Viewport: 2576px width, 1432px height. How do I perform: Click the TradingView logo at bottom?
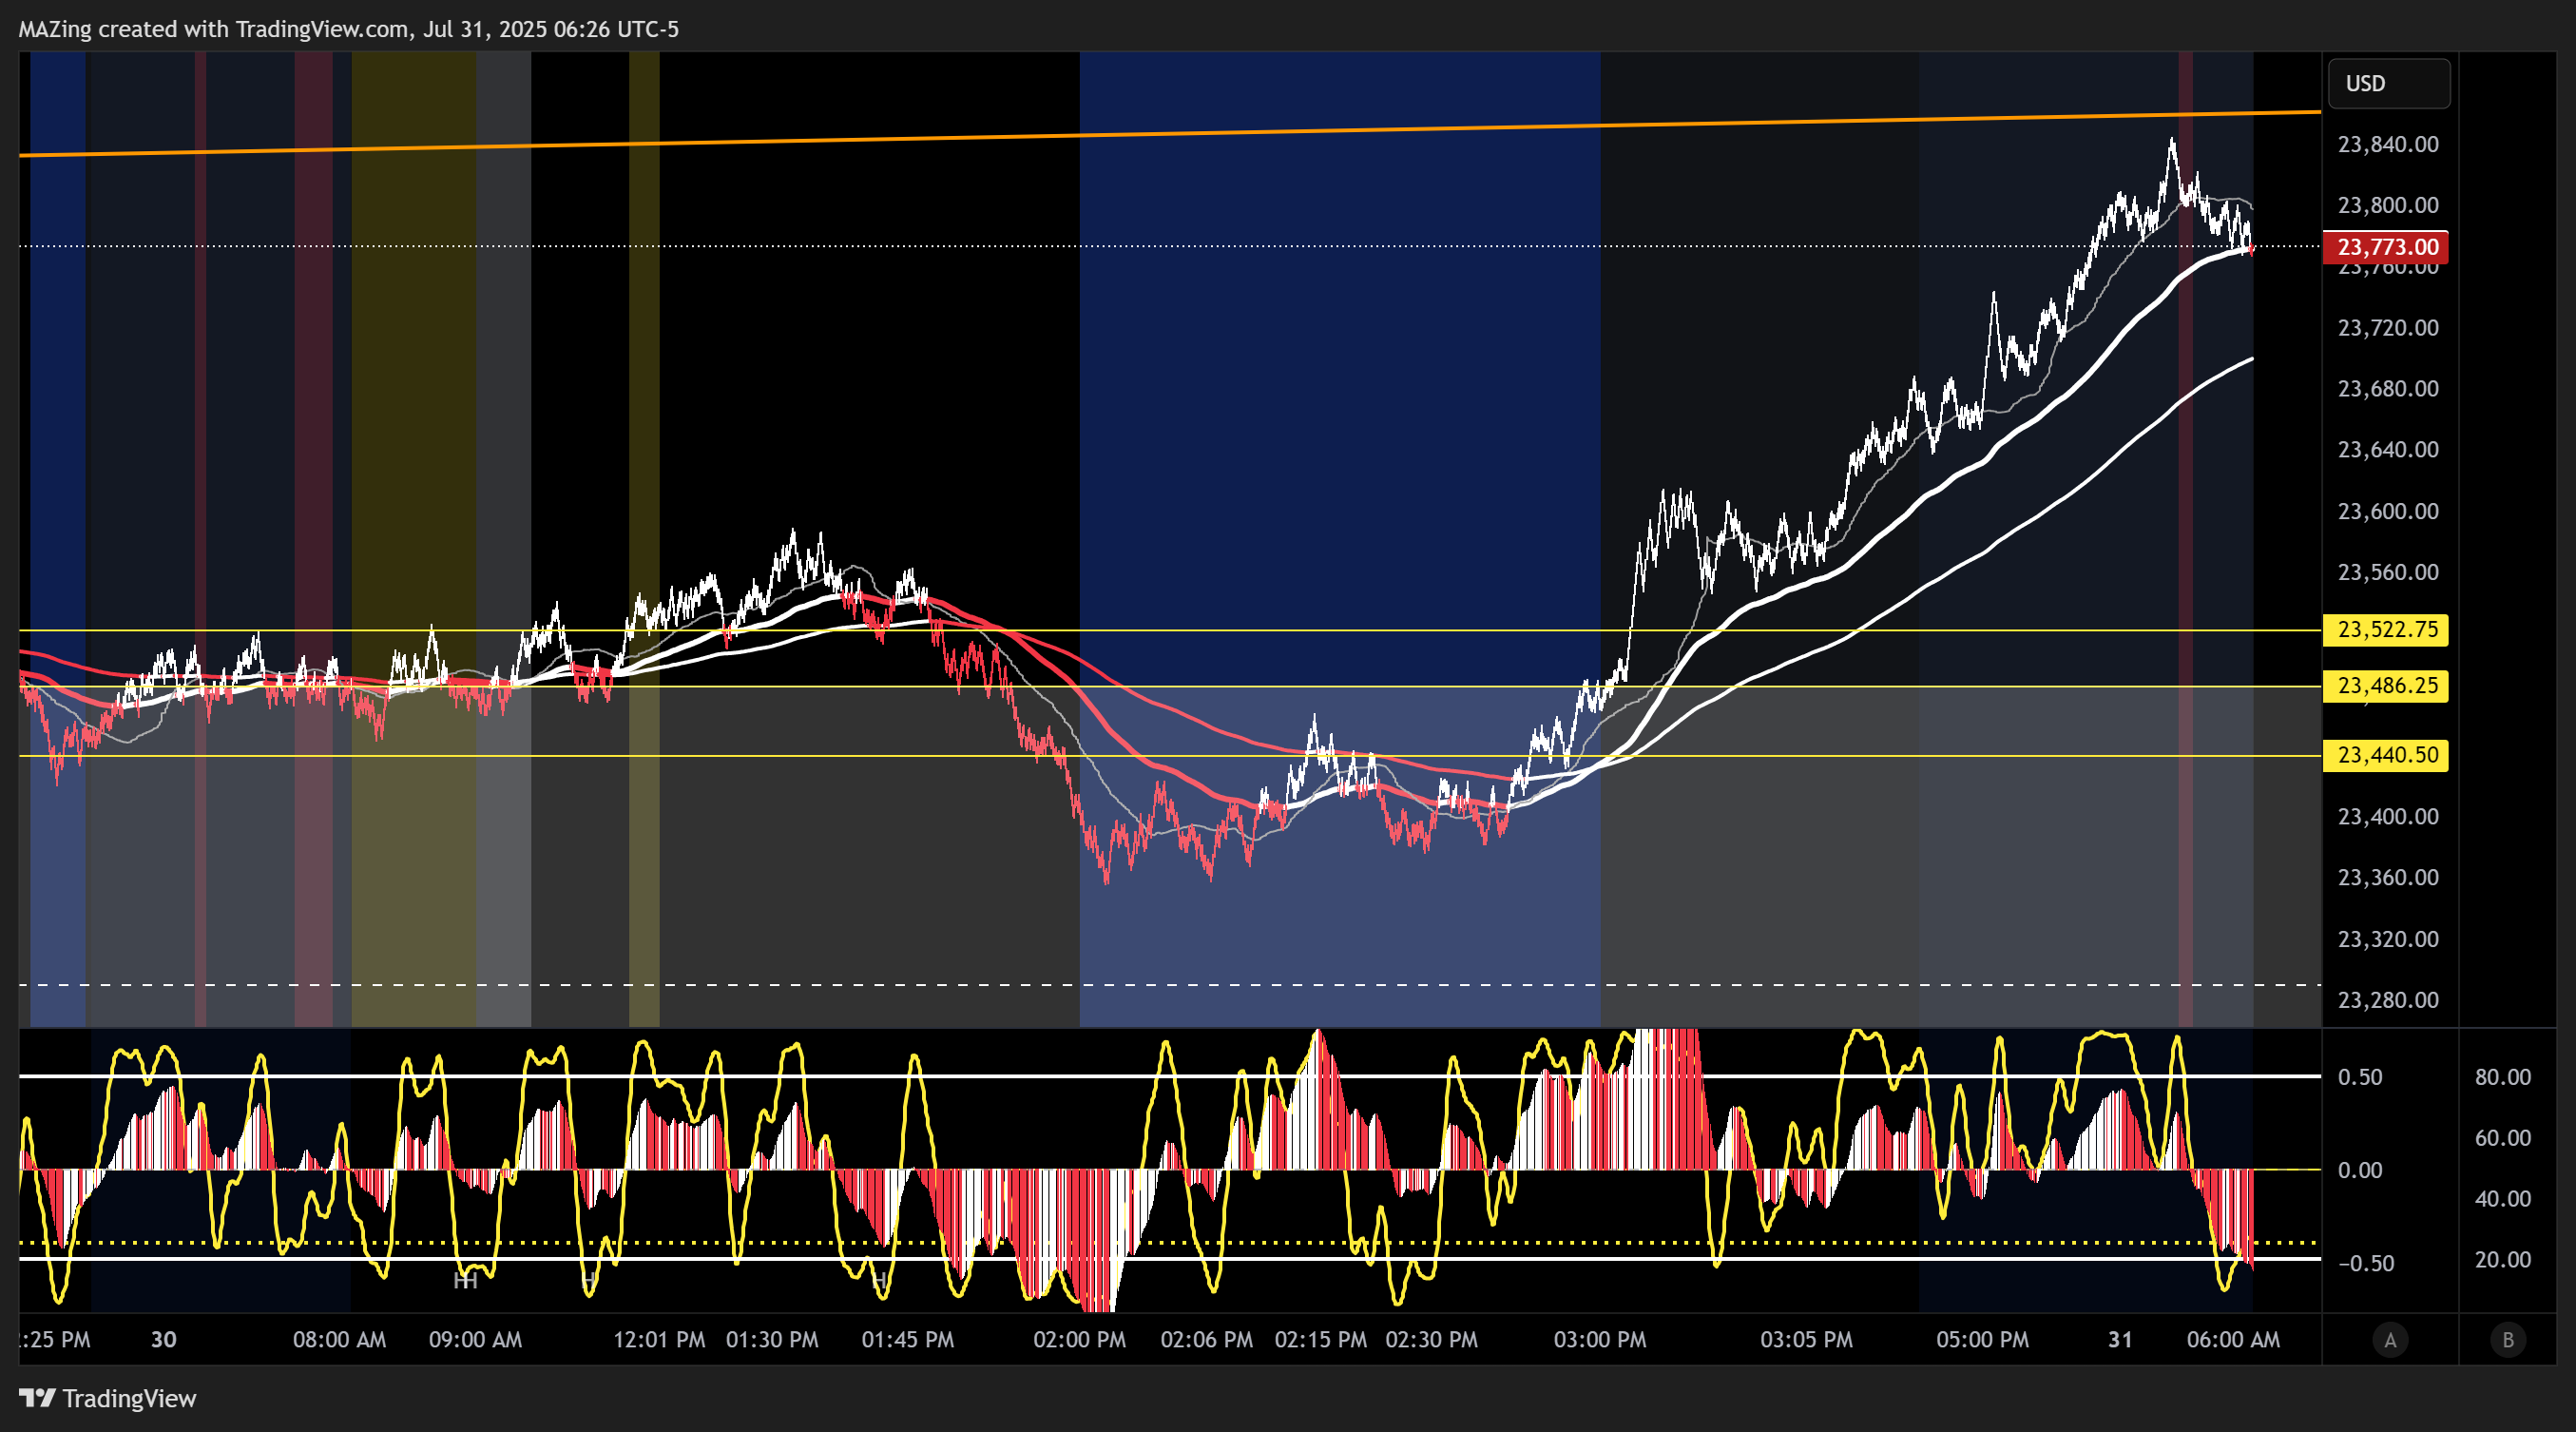(108, 1398)
